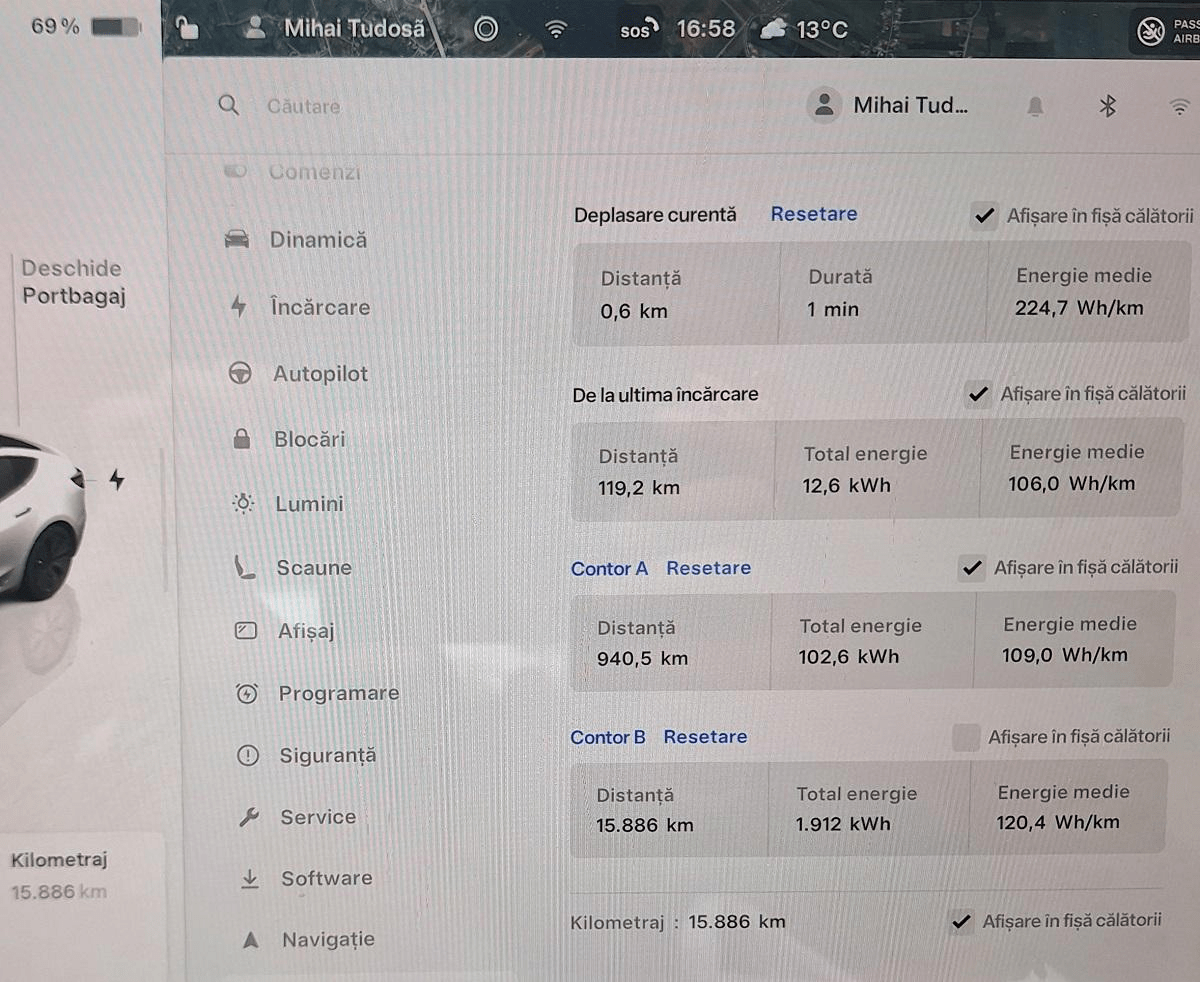Tap the lock icon in status bar
Screen dimensions: 1200x982
tap(186, 29)
